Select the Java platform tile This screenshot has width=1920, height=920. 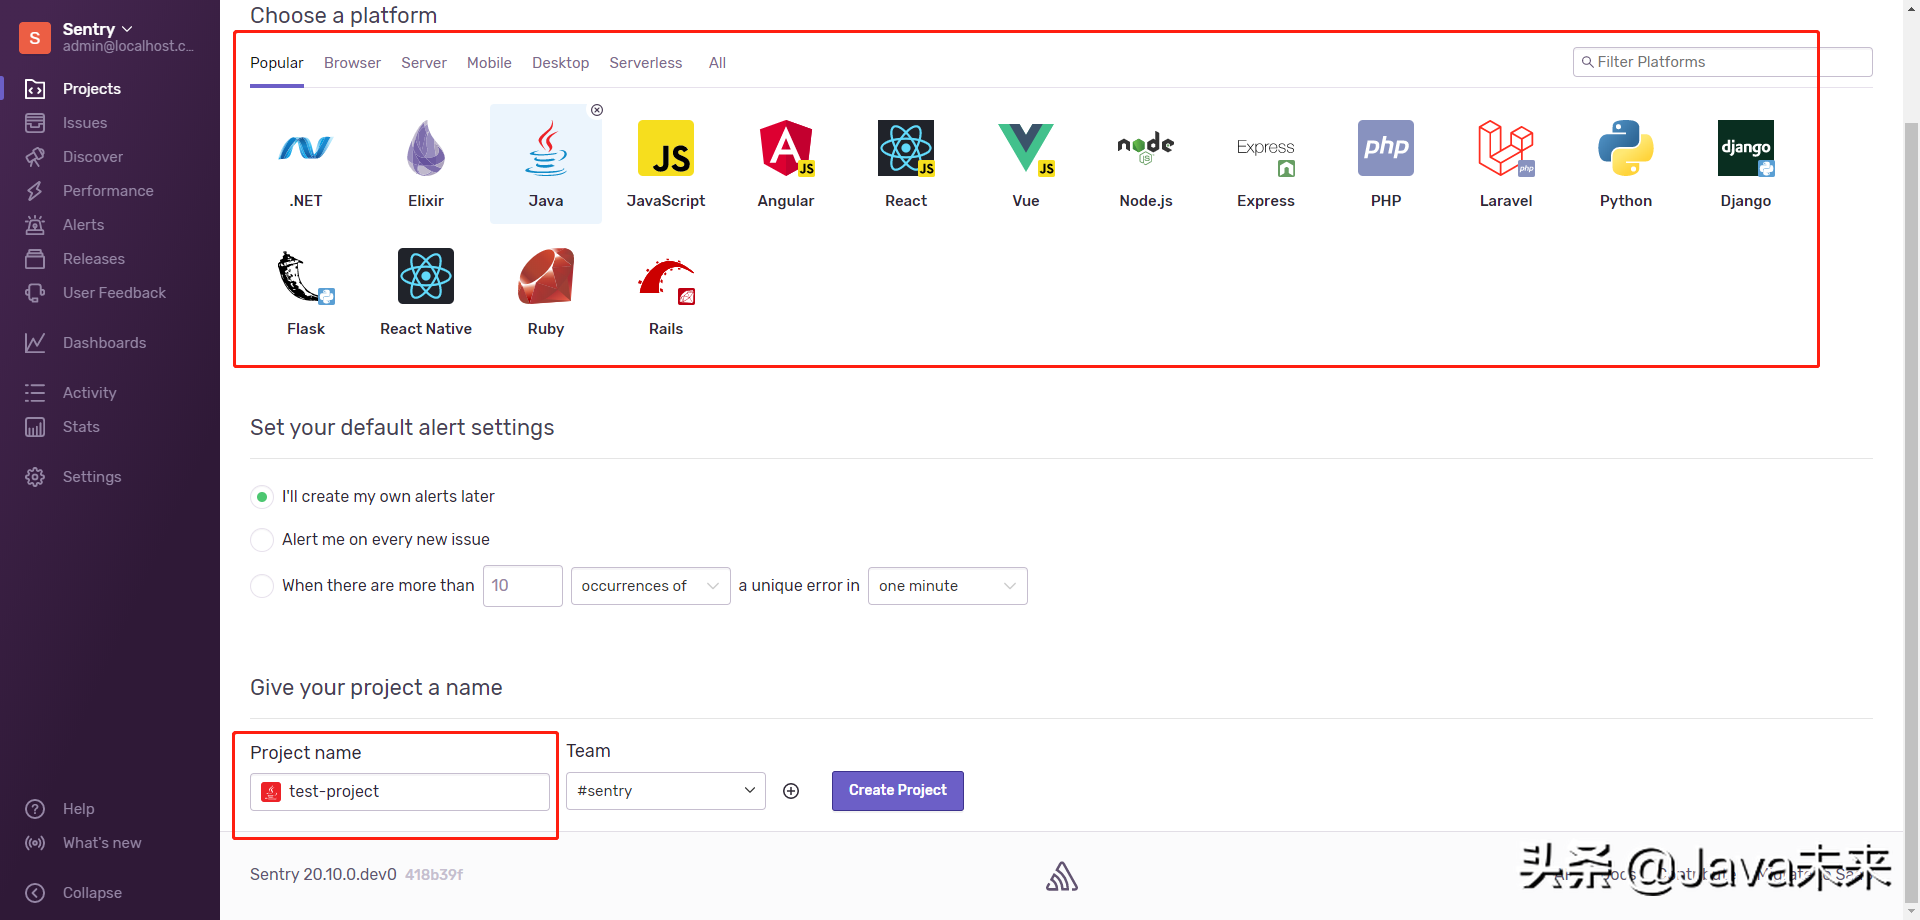[546, 163]
